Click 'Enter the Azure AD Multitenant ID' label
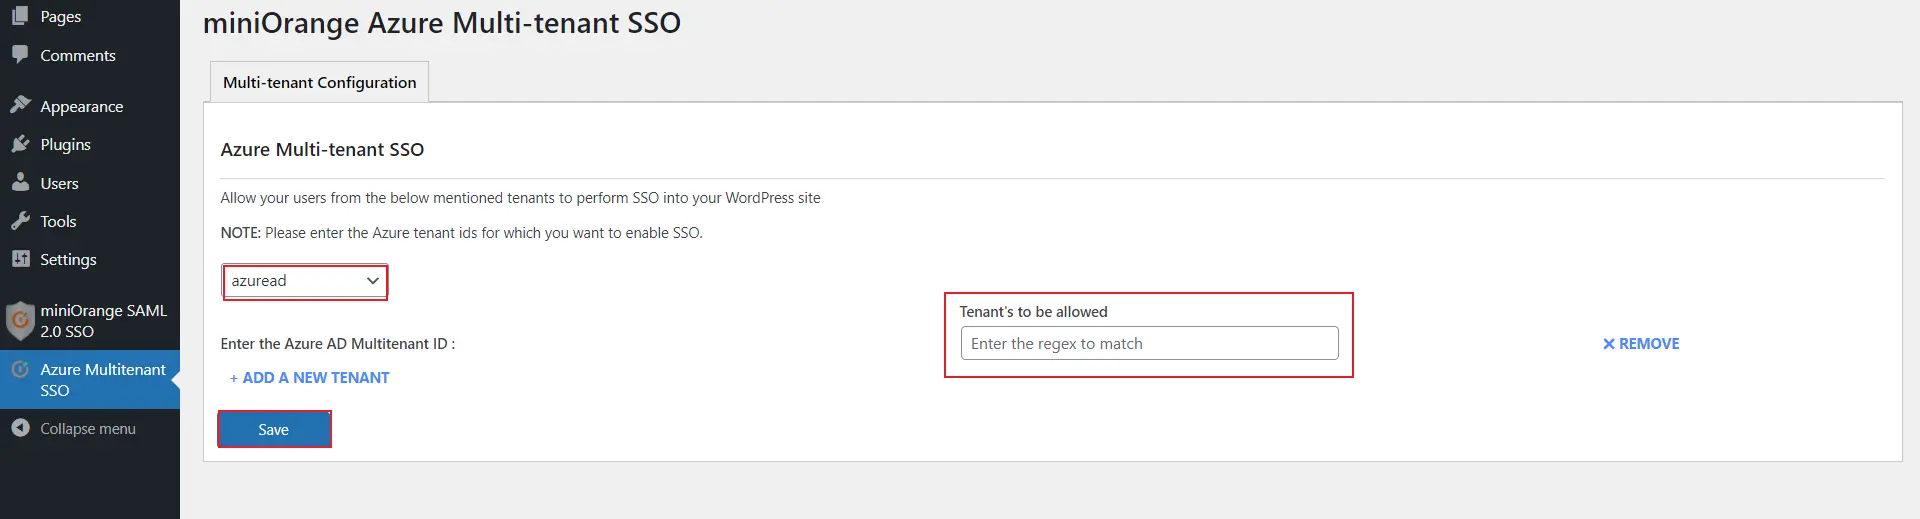 [x=337, y=343]
